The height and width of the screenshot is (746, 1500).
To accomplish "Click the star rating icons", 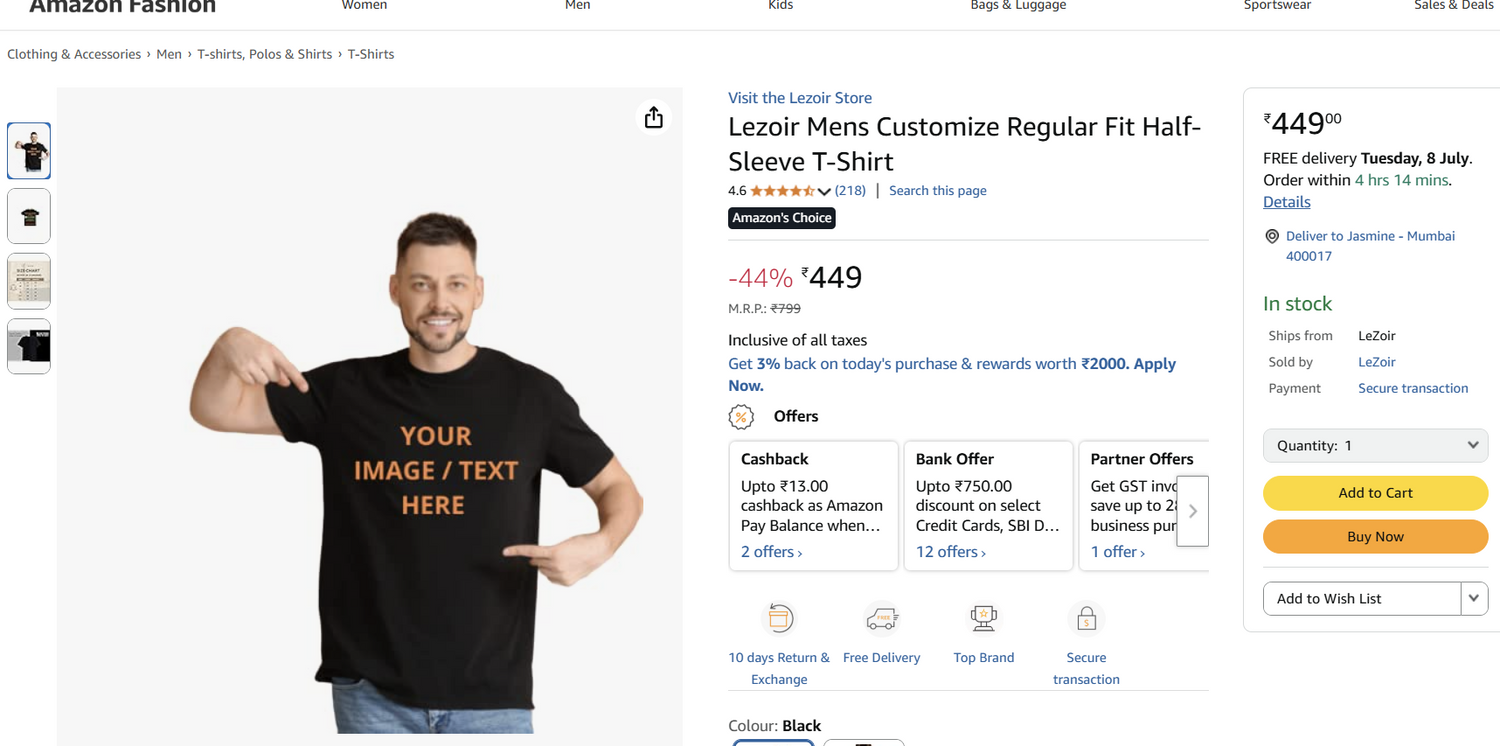I will pos(782,191).
